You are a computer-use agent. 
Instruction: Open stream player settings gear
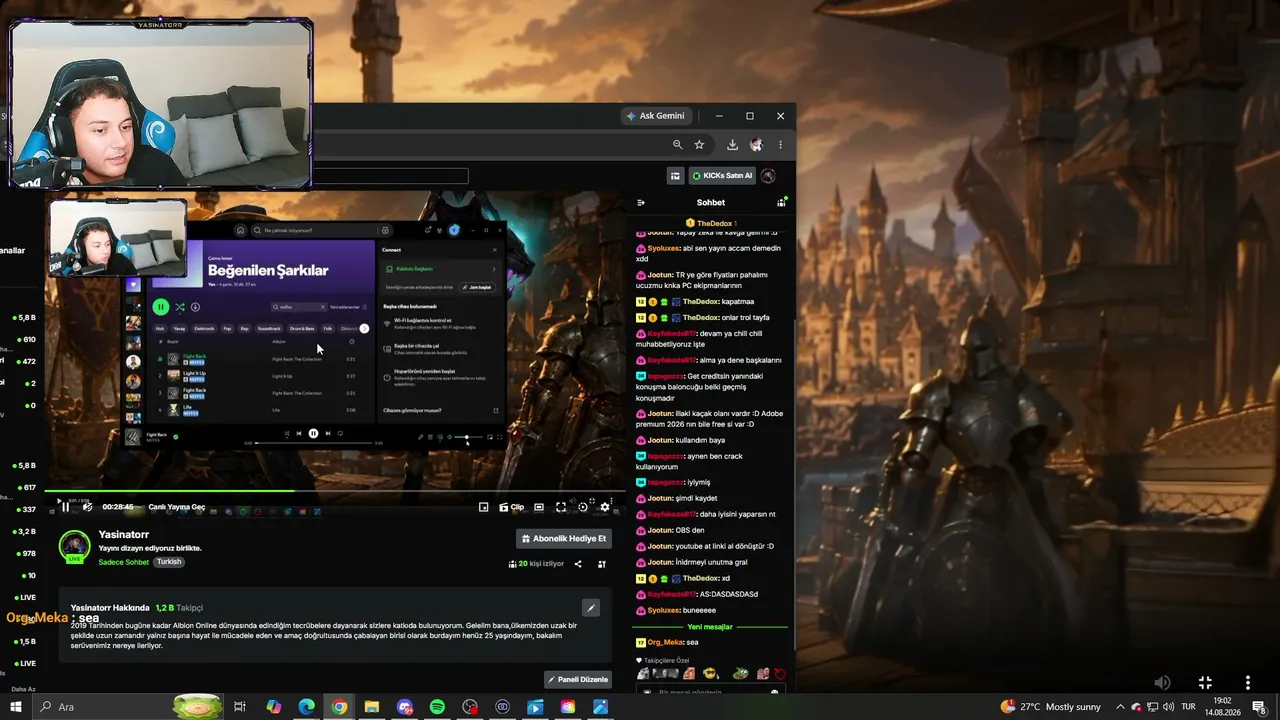tap(605, 507)
